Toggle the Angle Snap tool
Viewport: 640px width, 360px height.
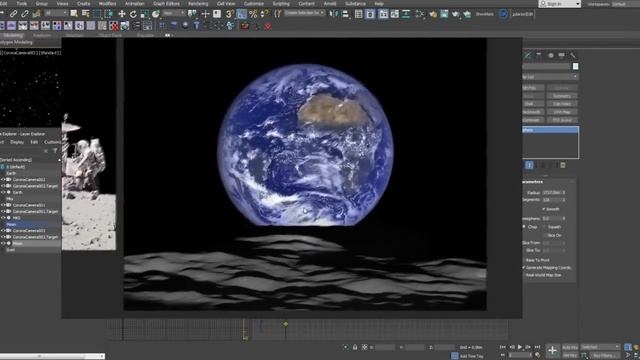tap(242, 14)
